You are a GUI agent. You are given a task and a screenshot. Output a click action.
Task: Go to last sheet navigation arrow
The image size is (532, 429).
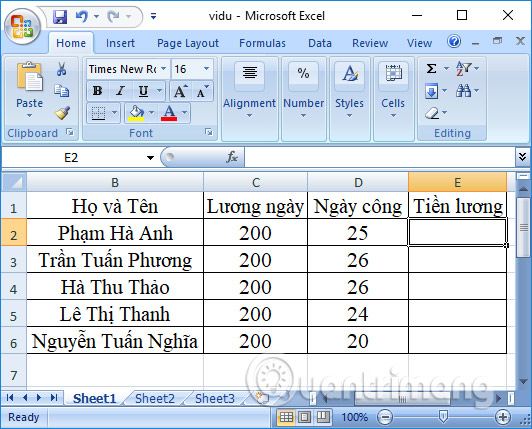[x=54, y=397]
